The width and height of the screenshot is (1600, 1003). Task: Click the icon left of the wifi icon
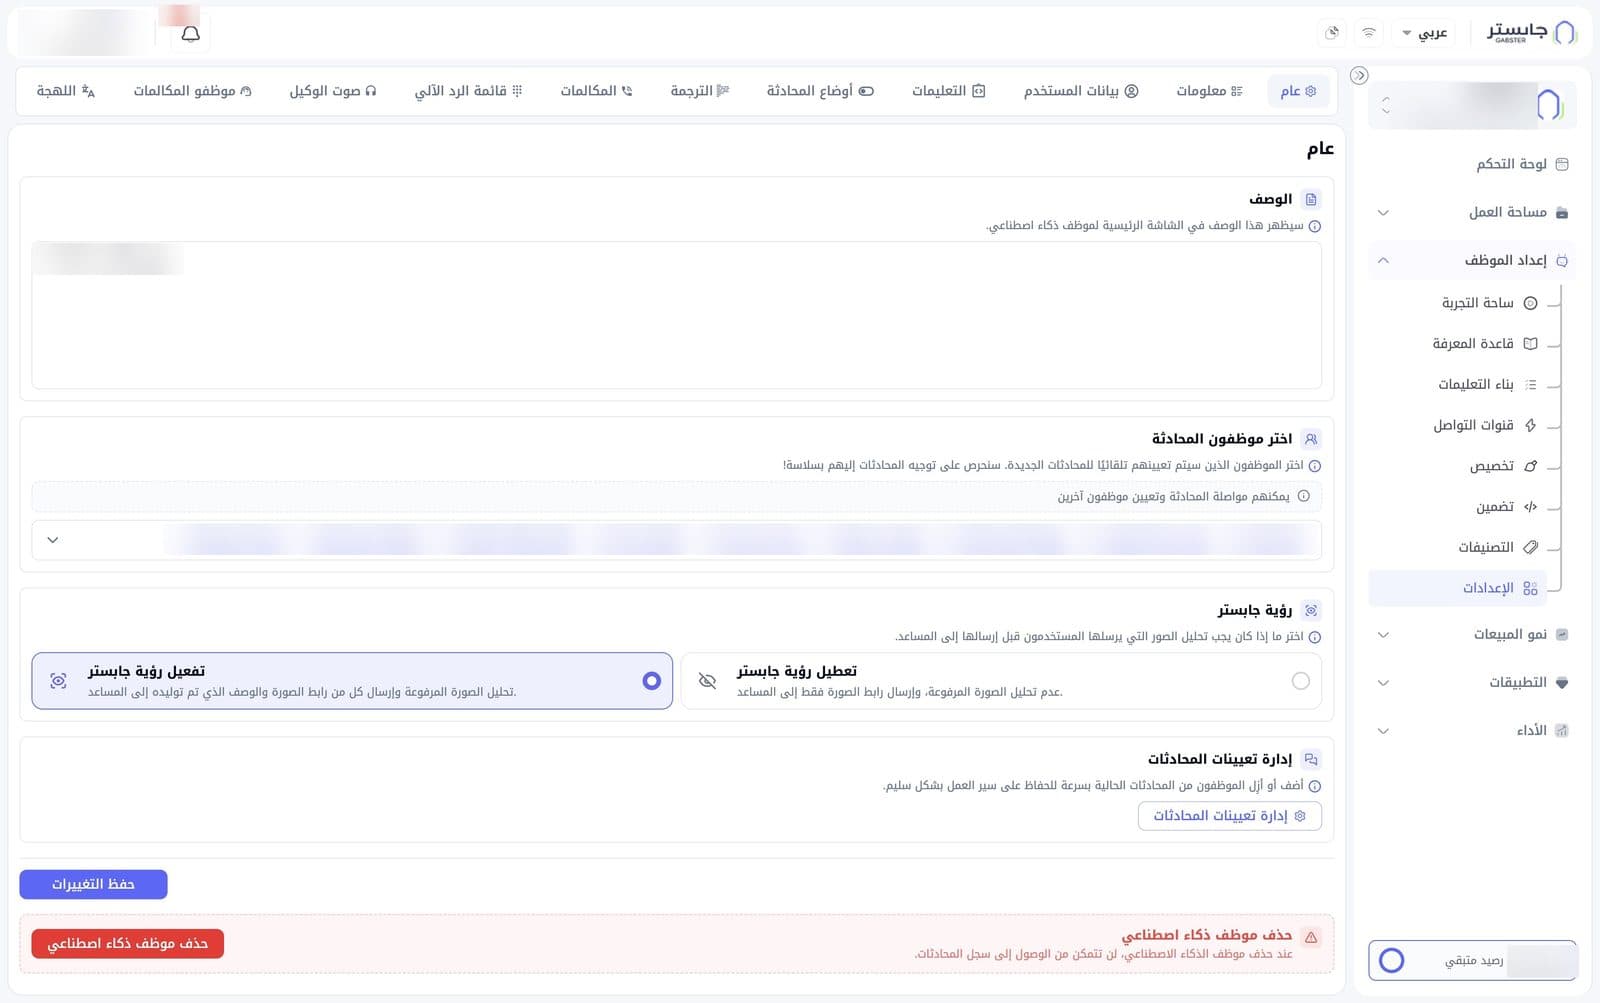(1332, 33)
